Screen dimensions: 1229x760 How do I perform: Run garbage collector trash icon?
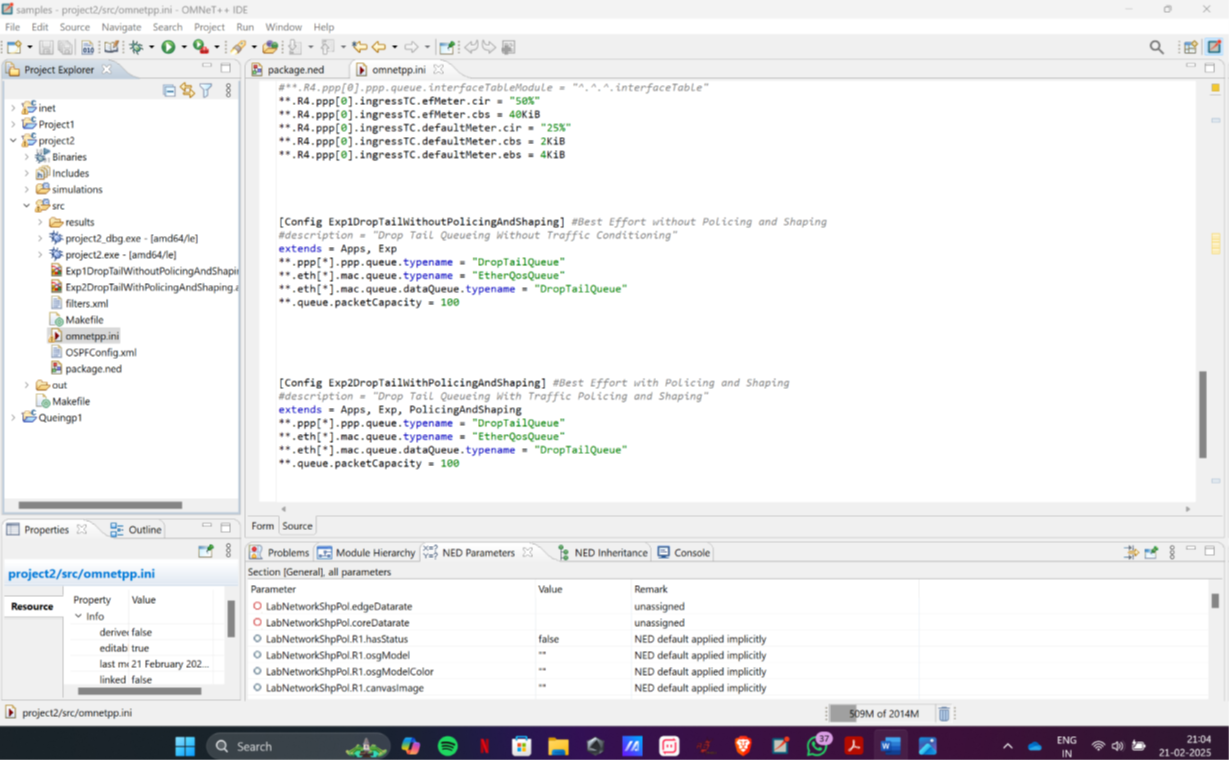point(944,713)
